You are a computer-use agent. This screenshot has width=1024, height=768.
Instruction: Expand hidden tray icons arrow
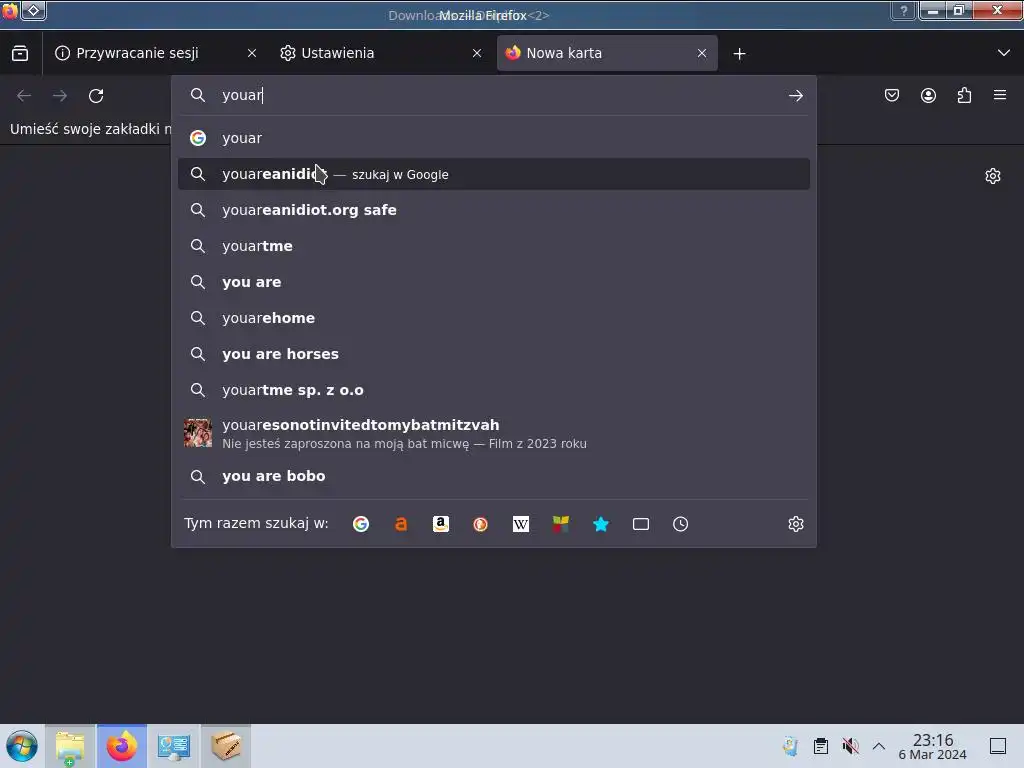click(x=879, y=746)
